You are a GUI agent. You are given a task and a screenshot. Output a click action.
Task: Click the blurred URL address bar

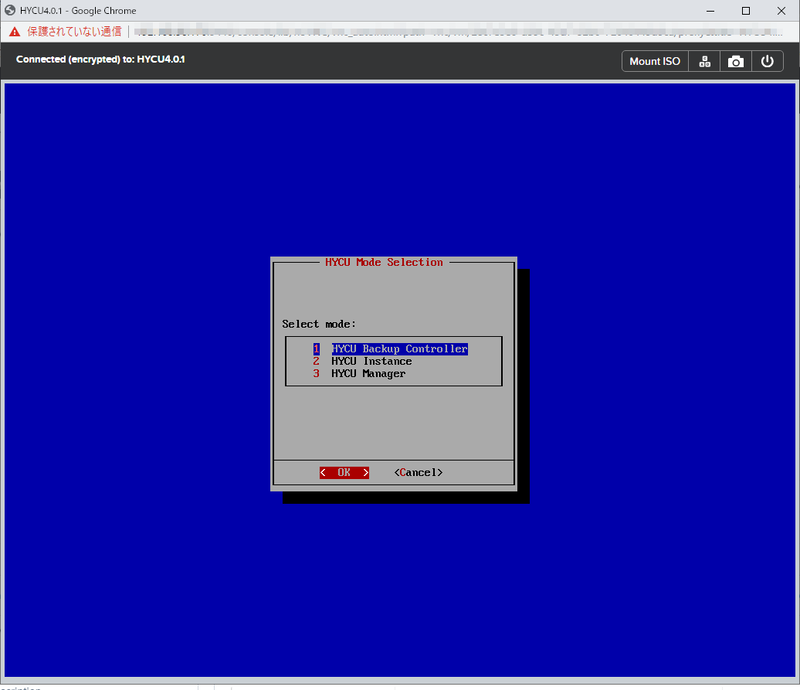[x=459, y=32]
